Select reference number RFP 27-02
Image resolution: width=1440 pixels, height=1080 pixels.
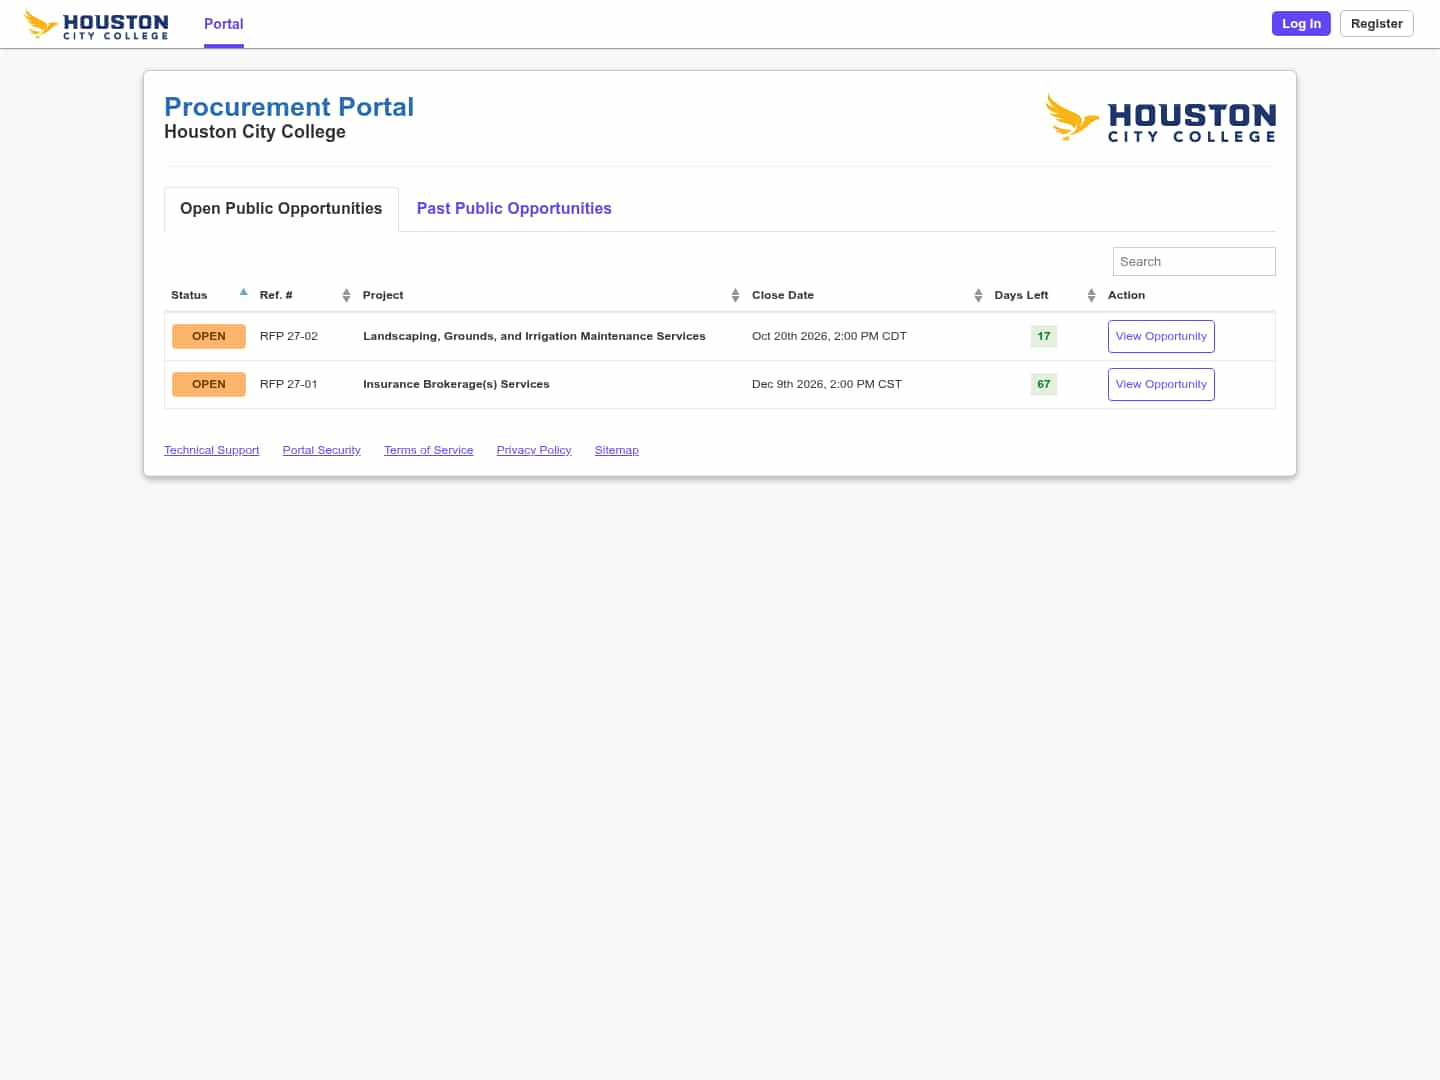288,336
